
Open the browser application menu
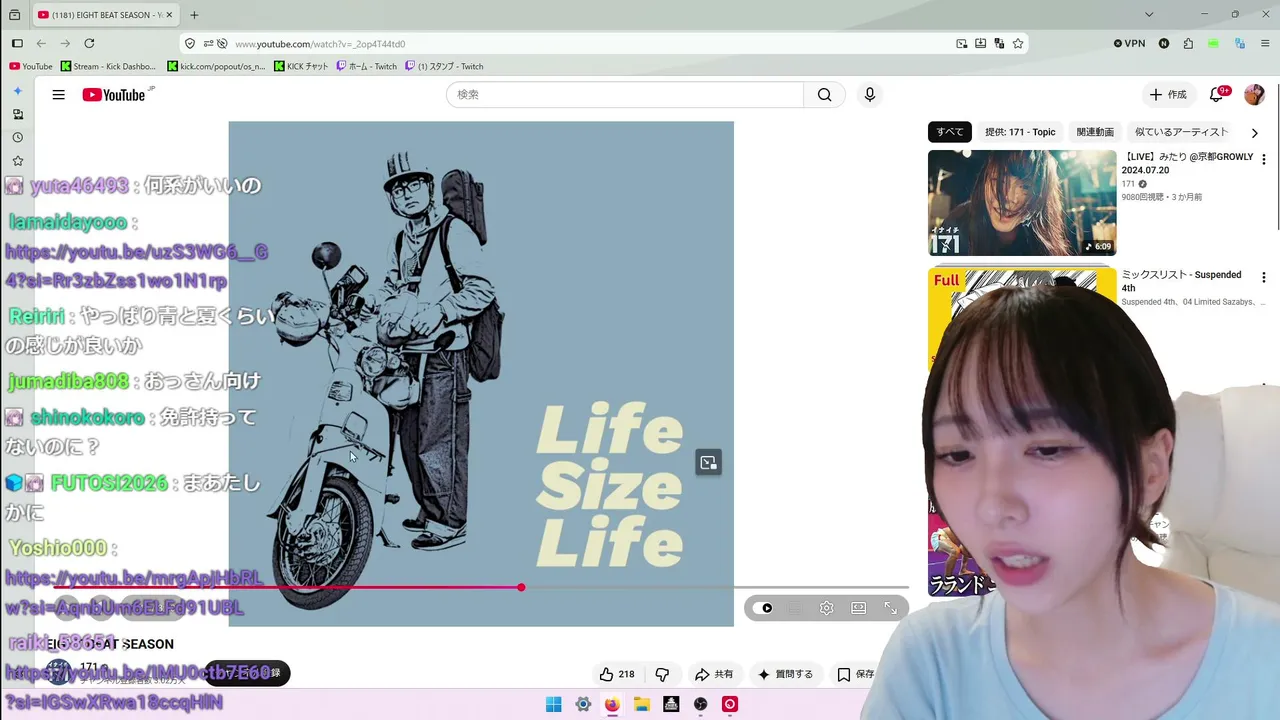coord(1265,44)
